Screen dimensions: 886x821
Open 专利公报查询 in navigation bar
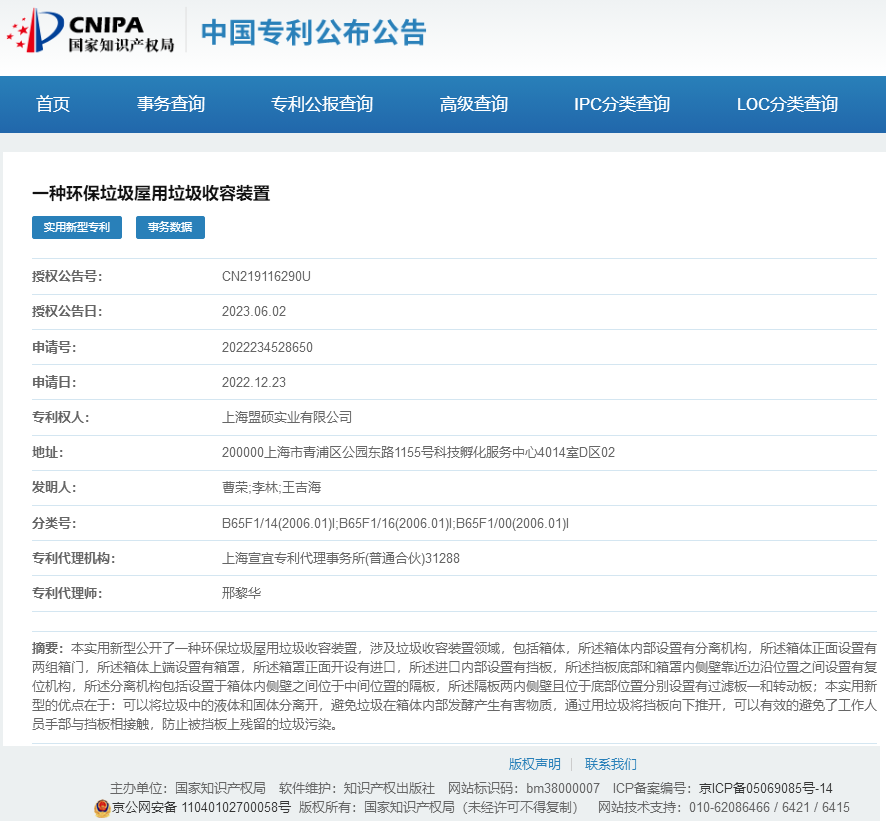tap(322, 104)
